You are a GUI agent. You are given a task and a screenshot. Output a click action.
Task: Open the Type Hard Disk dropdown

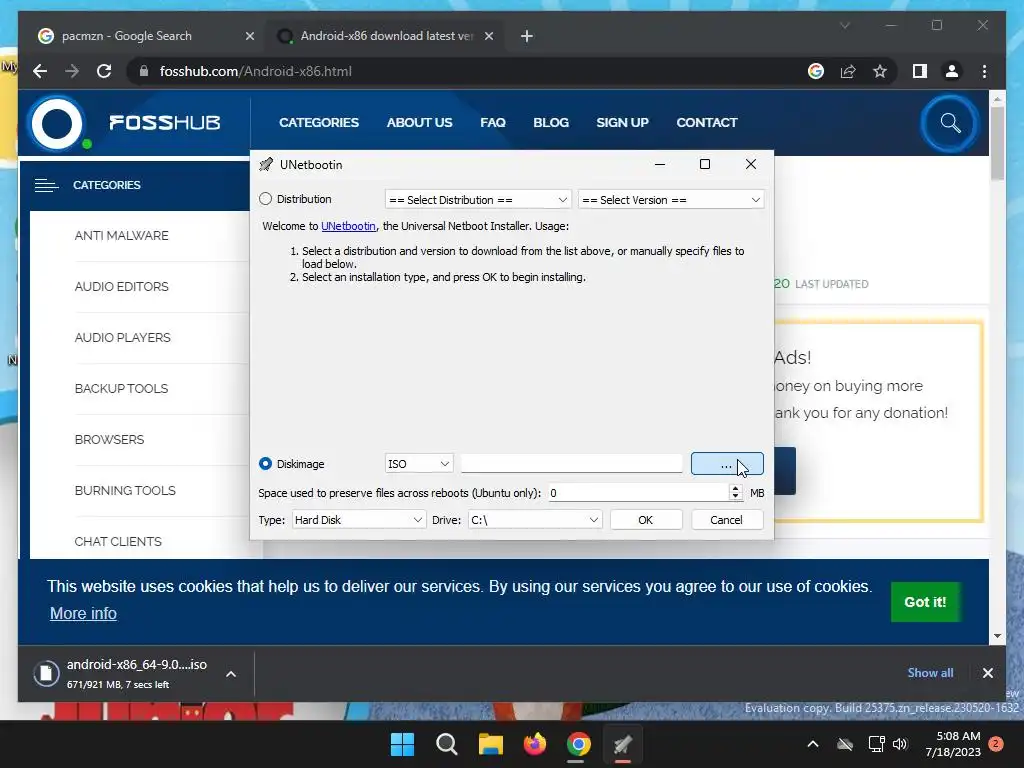pos(358,520)
